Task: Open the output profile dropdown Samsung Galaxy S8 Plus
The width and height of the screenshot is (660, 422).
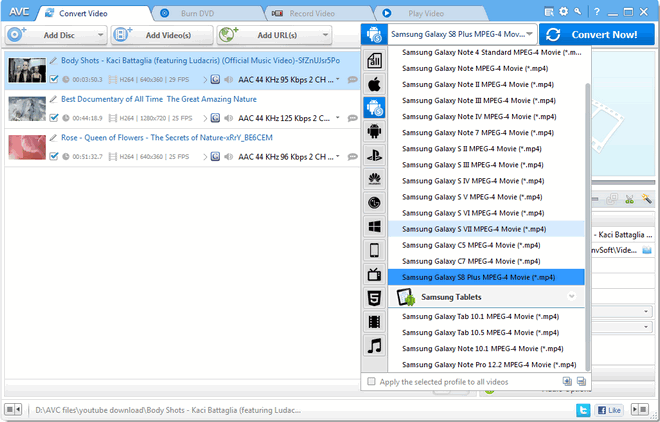Action: 462,34
